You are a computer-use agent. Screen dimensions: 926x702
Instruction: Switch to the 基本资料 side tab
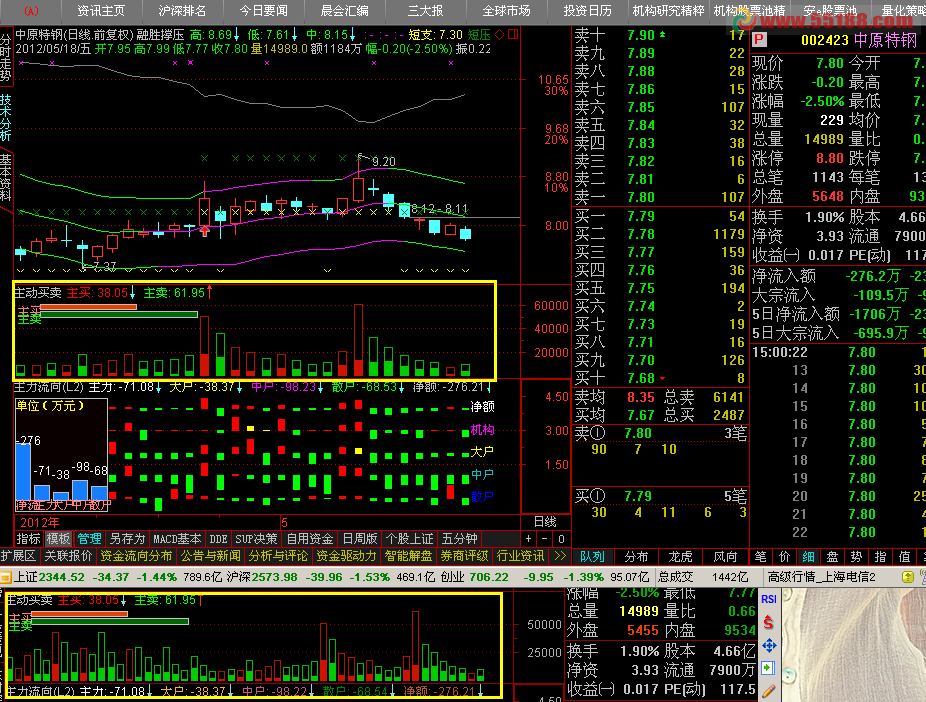point(6,177)
